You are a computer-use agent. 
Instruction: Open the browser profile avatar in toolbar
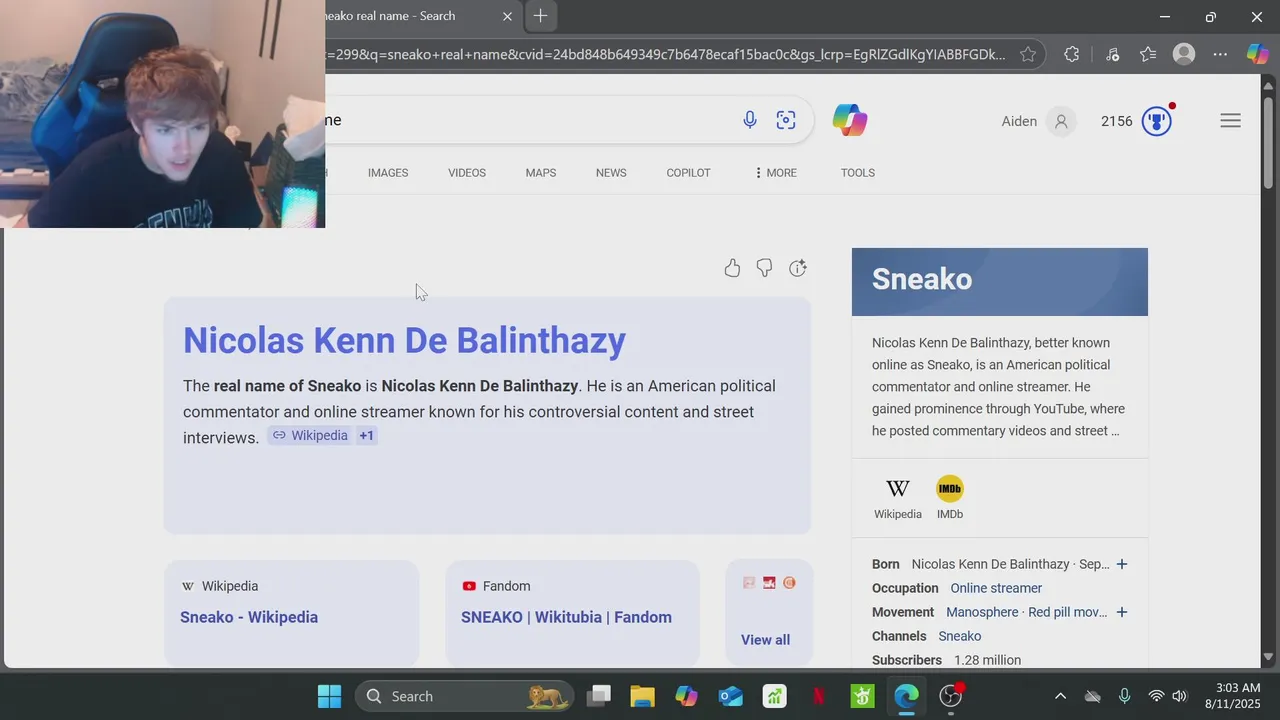point(1184,55)
